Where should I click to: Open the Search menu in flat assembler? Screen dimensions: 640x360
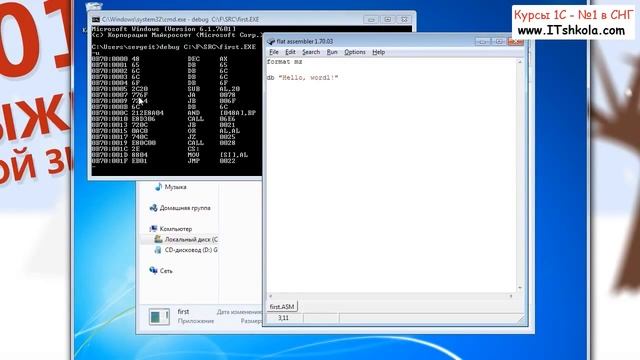point(311,52)
